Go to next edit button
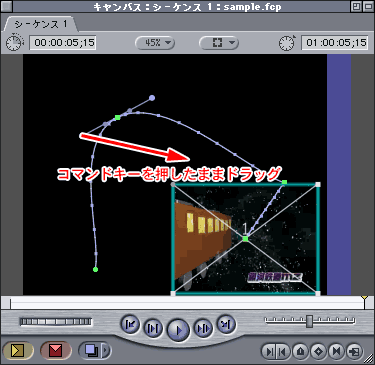This screenshot has height=365, width=375. coord(226,324)
